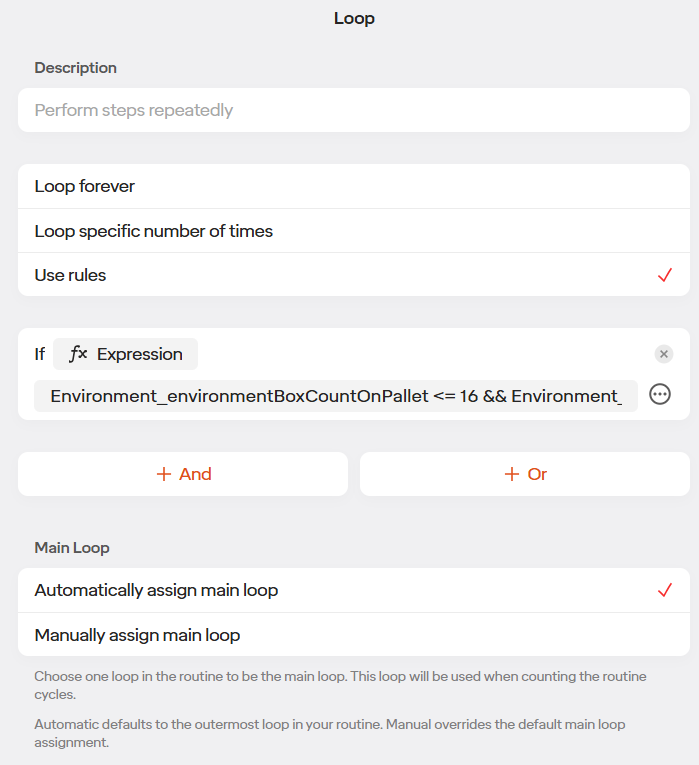
Task: Choose Manually assign main loop
Action: coord(354,635)
